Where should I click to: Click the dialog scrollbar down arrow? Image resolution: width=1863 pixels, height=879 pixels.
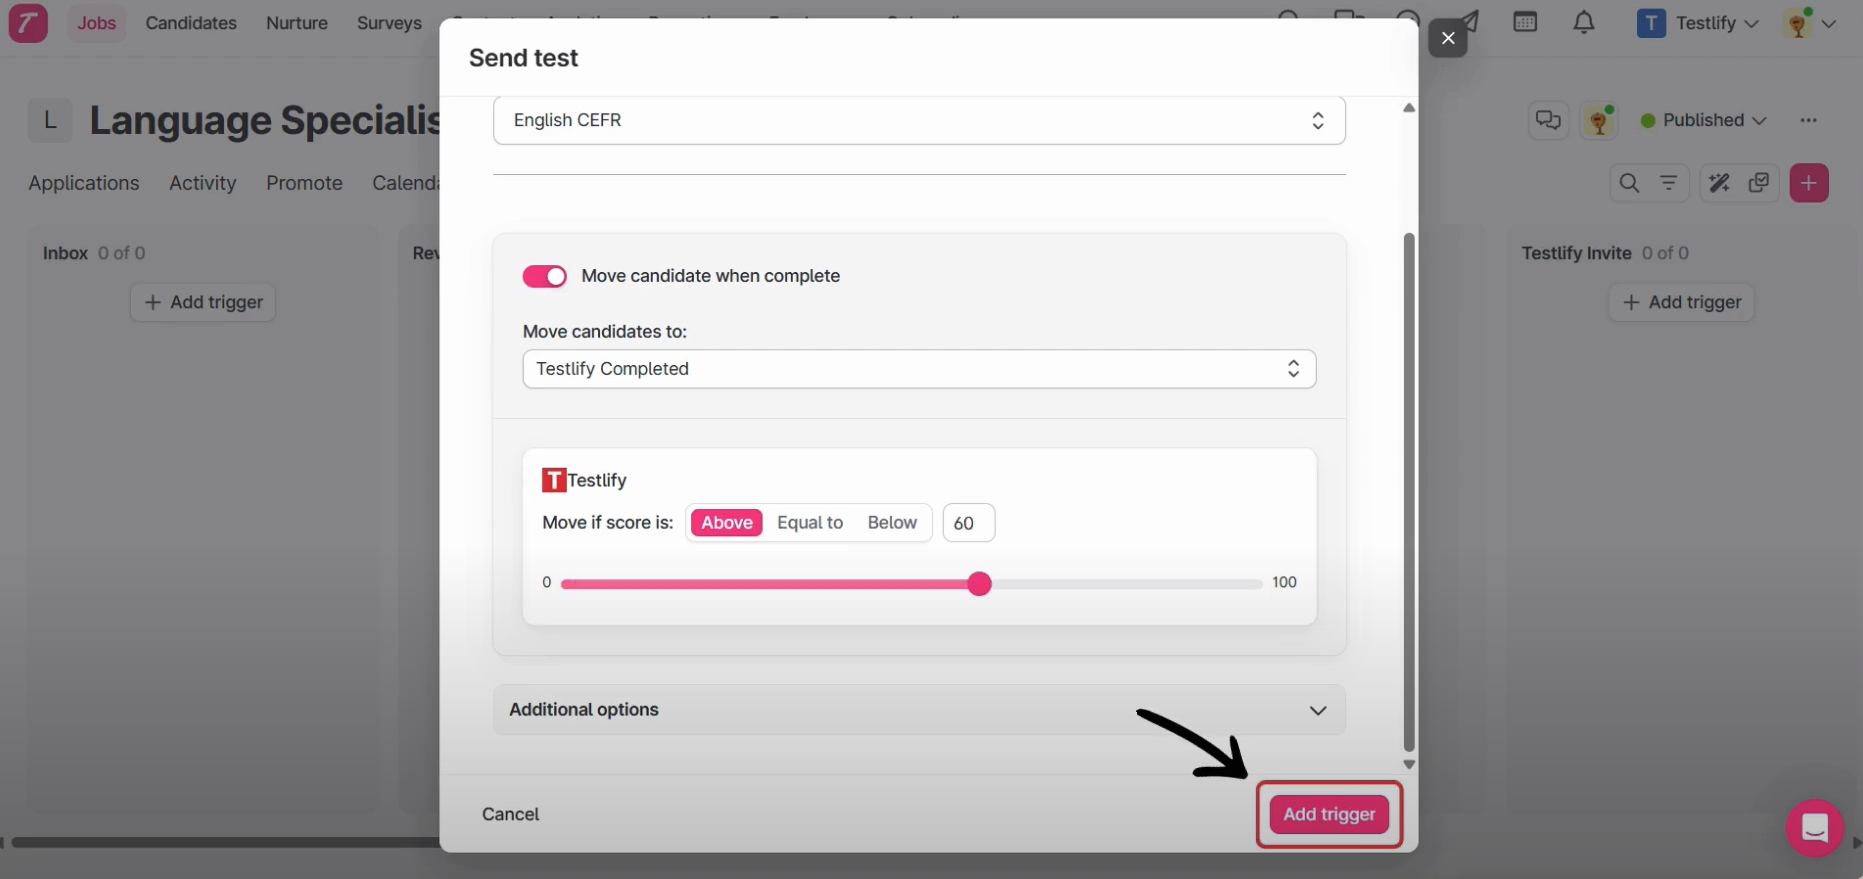[x=1409, y=765]
